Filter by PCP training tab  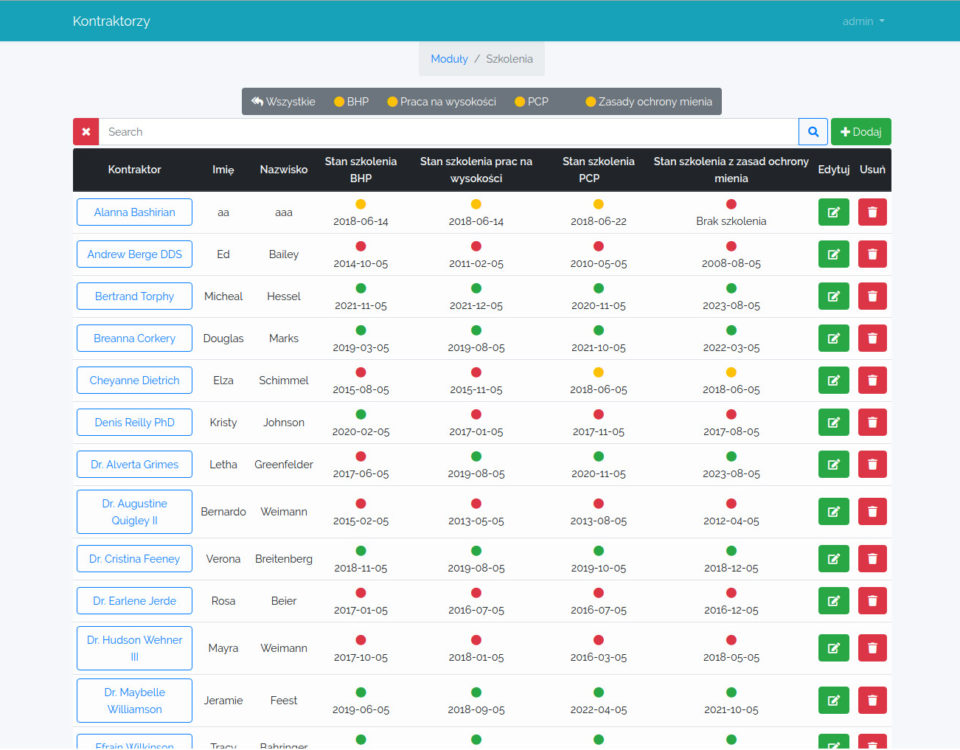click(531, 102)
